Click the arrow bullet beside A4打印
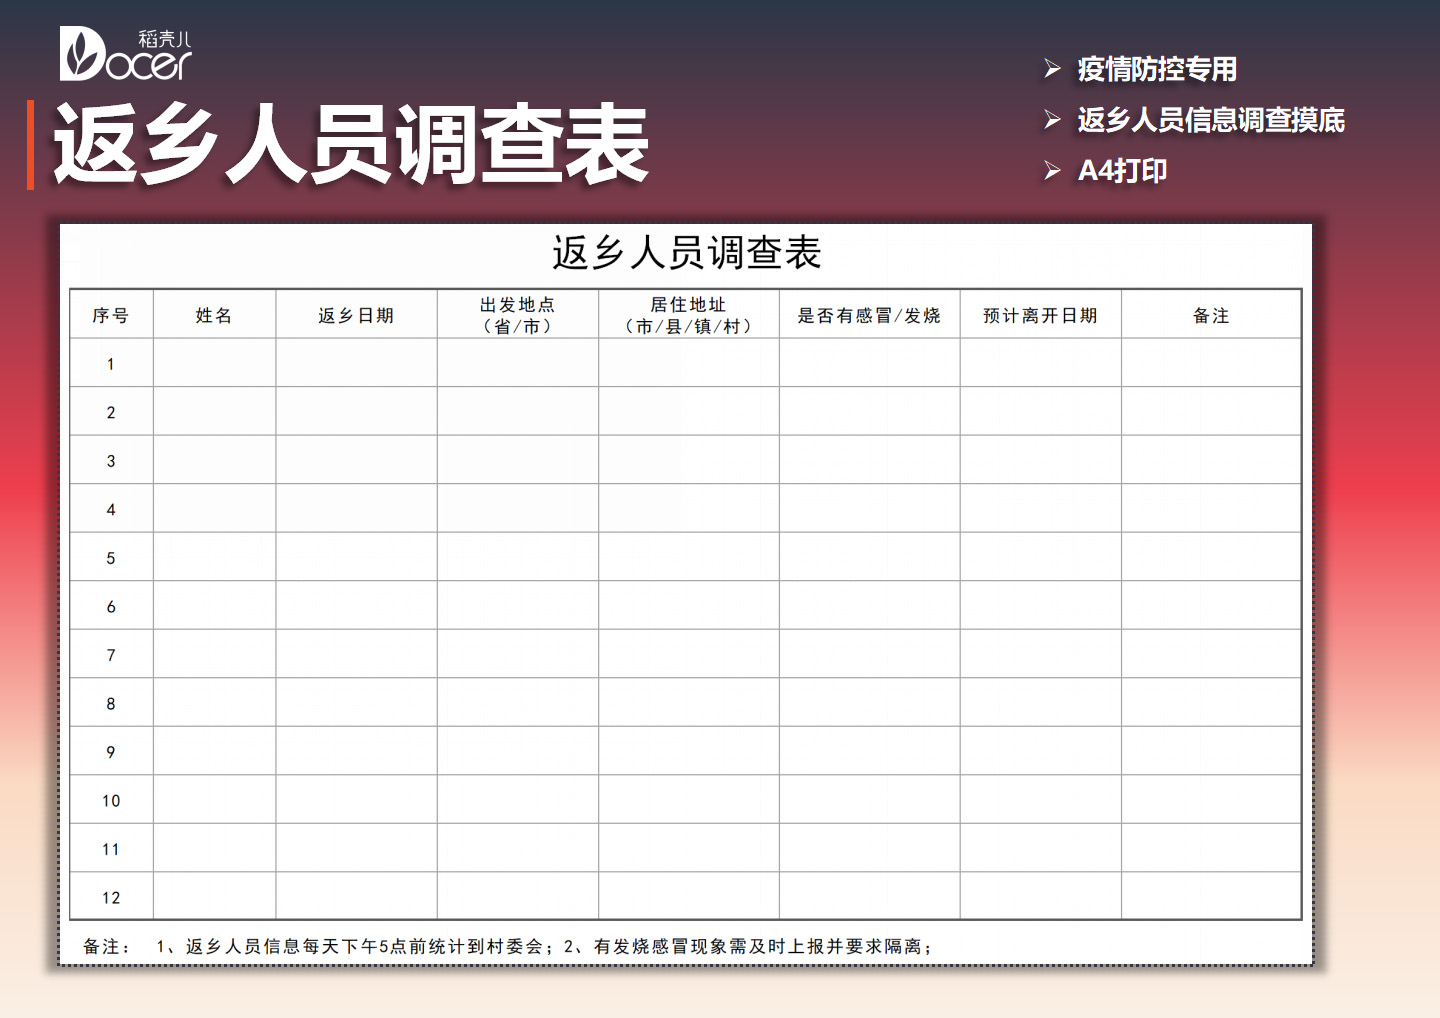1440x1018 pixels. pyautogui.click(x=1051, y=170)
